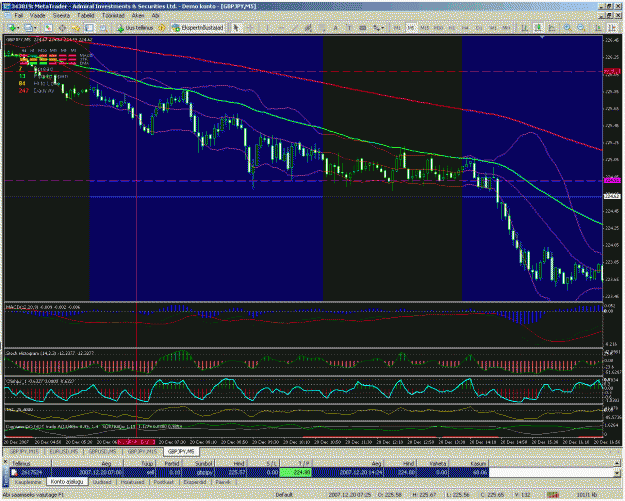This screenshot has width=625, height=501.
Task: Select the arrows objects tool
Action: click(x=376, y=28)
